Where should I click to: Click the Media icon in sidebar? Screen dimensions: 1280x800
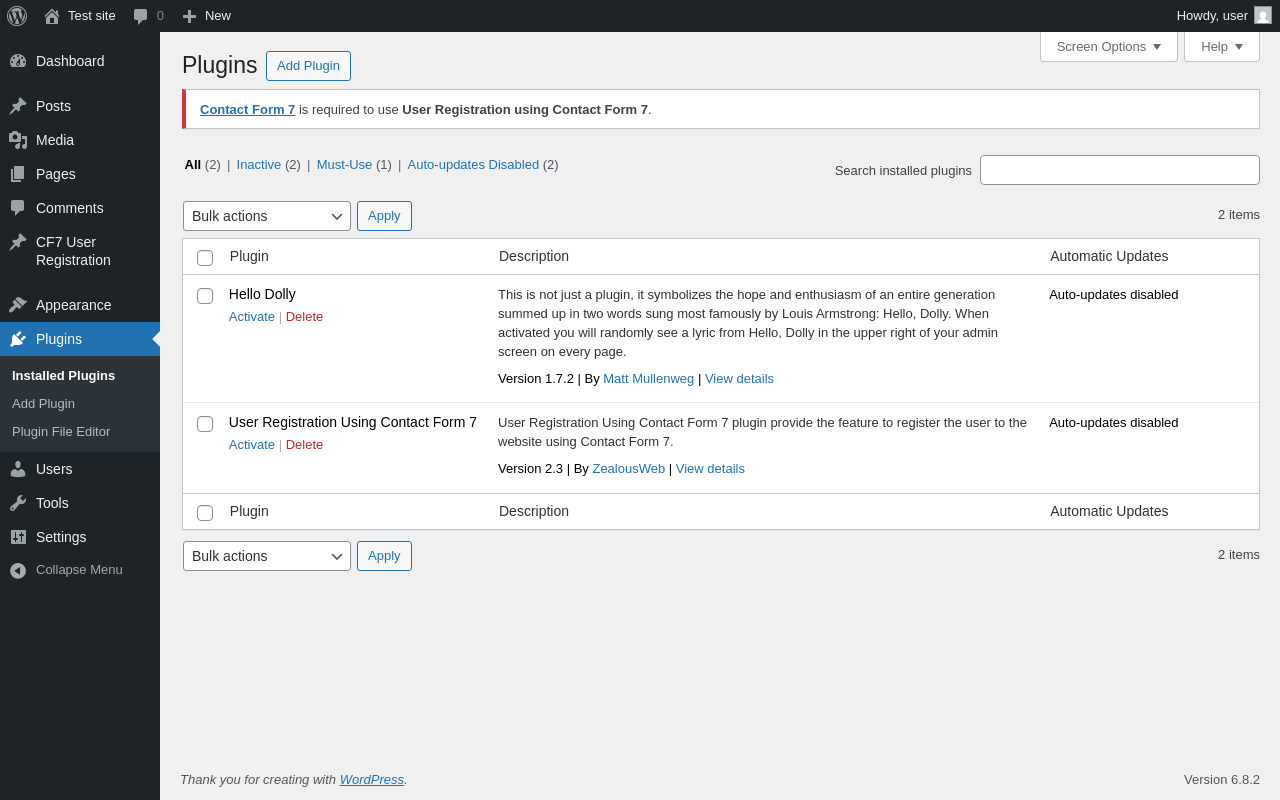(x=18, y=140)
